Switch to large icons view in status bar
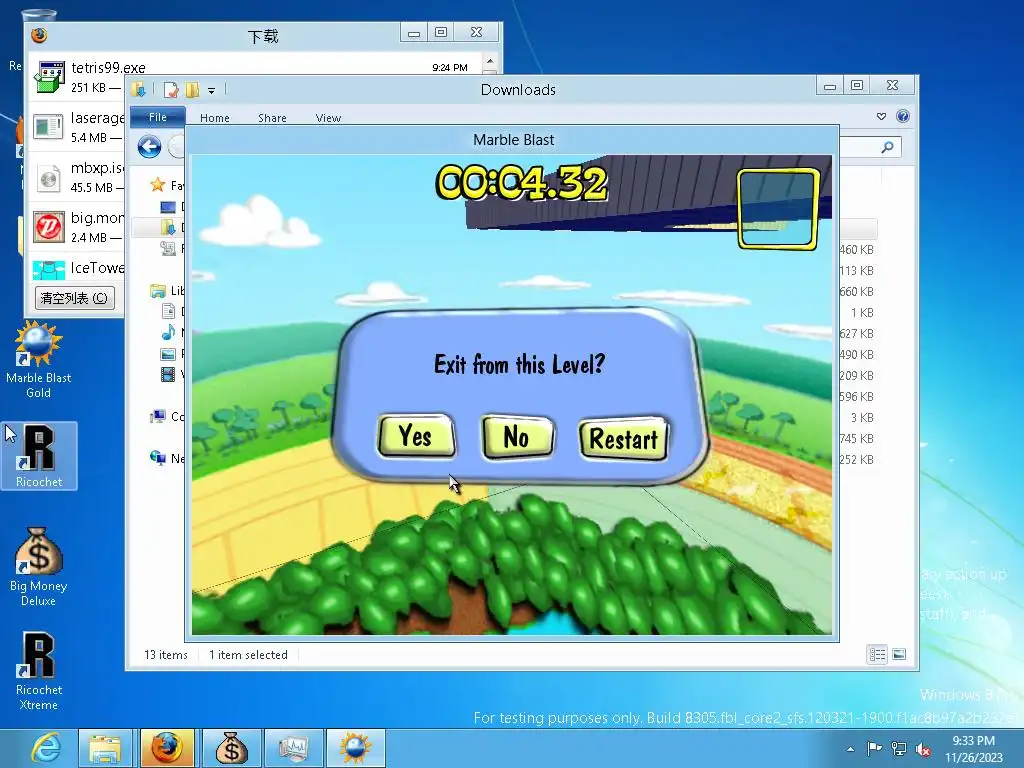 point(899,654)
